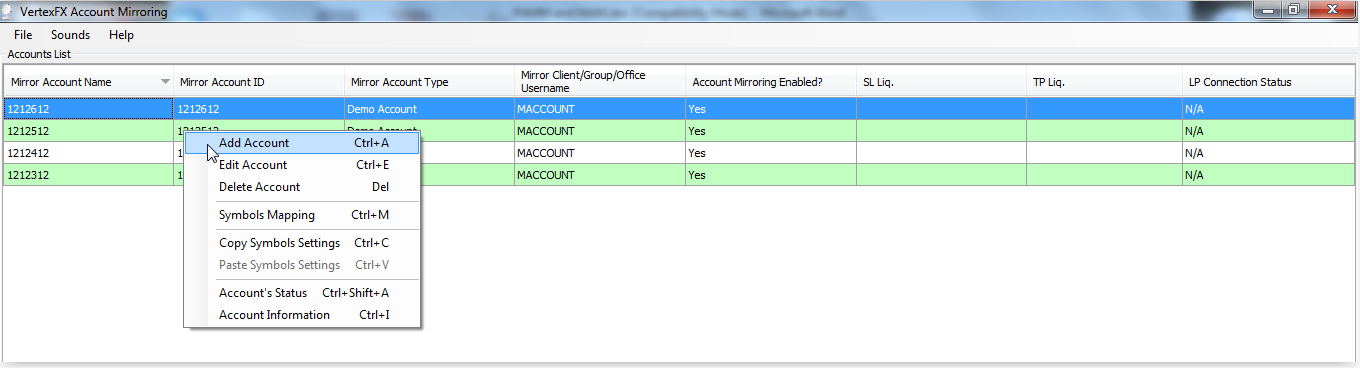Click N/A status cell in 1212512 row
This screenshot has width=1360, height=368.
(x=1268, y=131)
